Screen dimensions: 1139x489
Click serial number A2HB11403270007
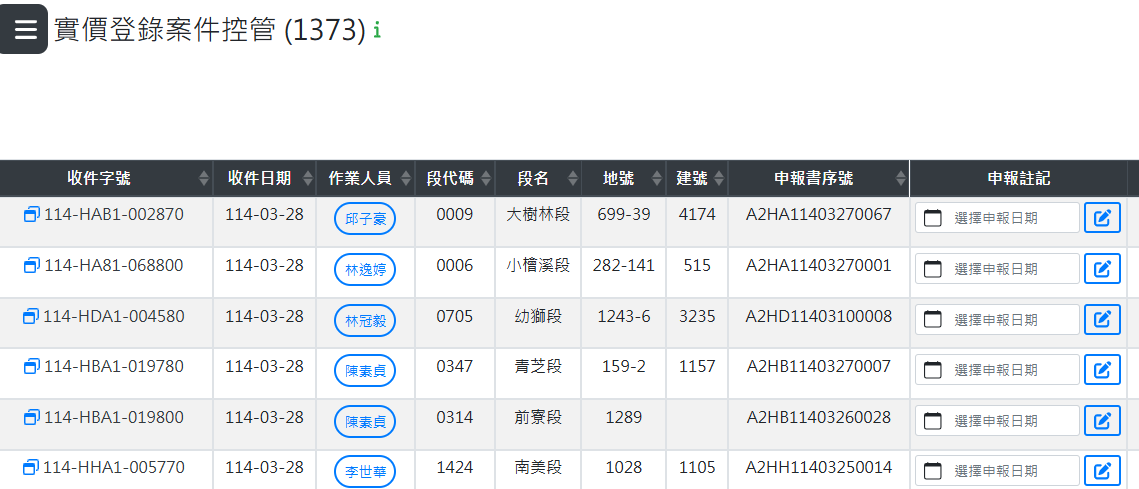[818, 366]
